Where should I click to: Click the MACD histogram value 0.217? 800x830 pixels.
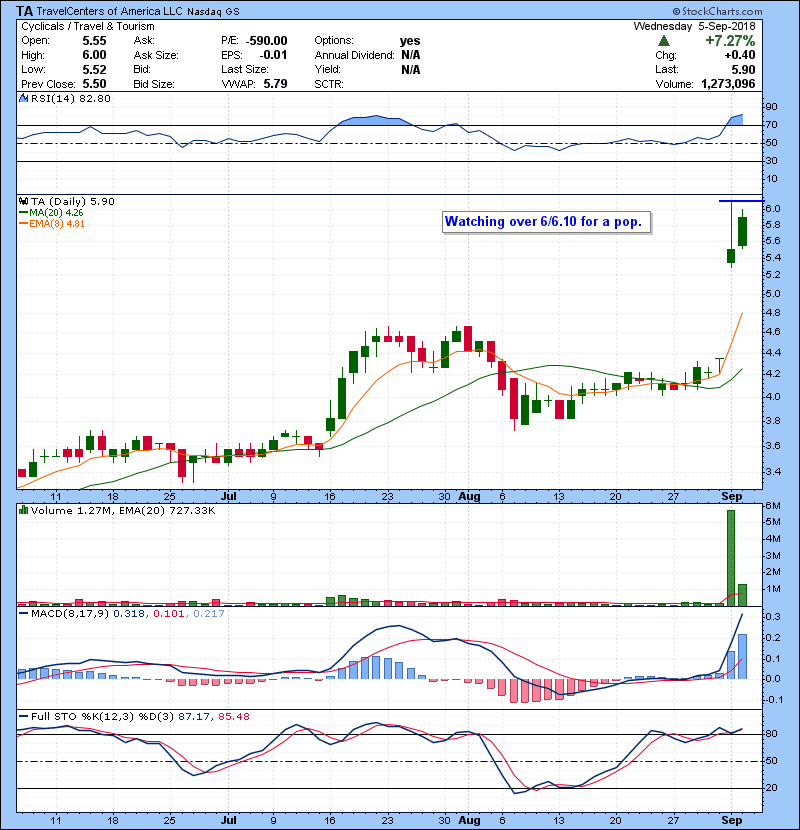pyautogui.click(x=209, y=614)
